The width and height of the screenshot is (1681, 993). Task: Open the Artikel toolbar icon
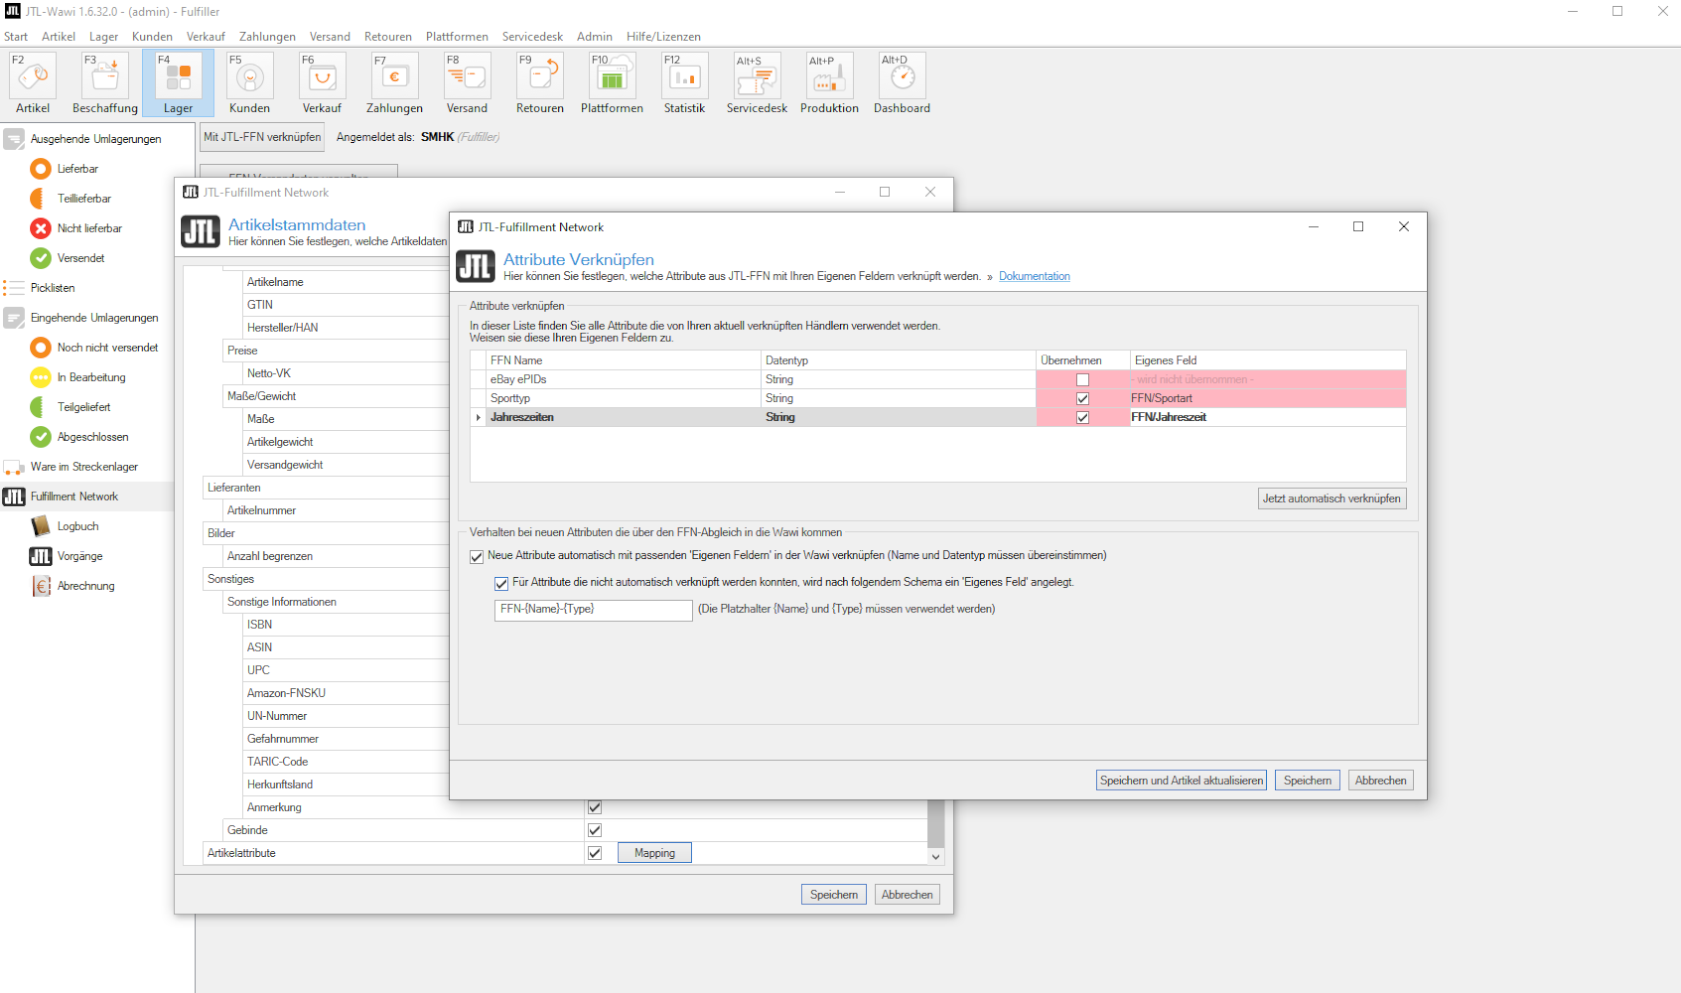coord(33,83)
